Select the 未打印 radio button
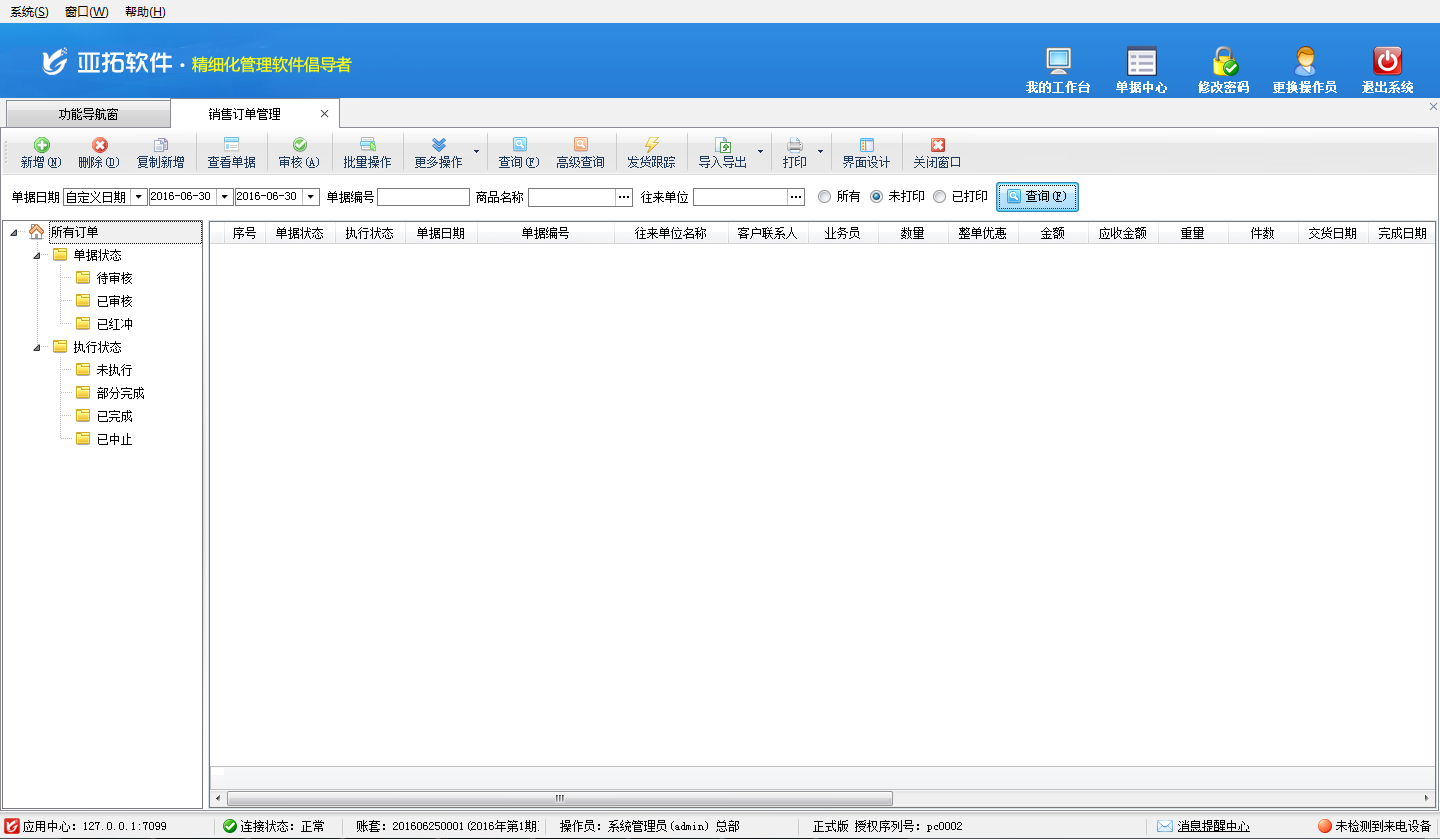This screenshot has width=1440, height=839. point(877,197)
